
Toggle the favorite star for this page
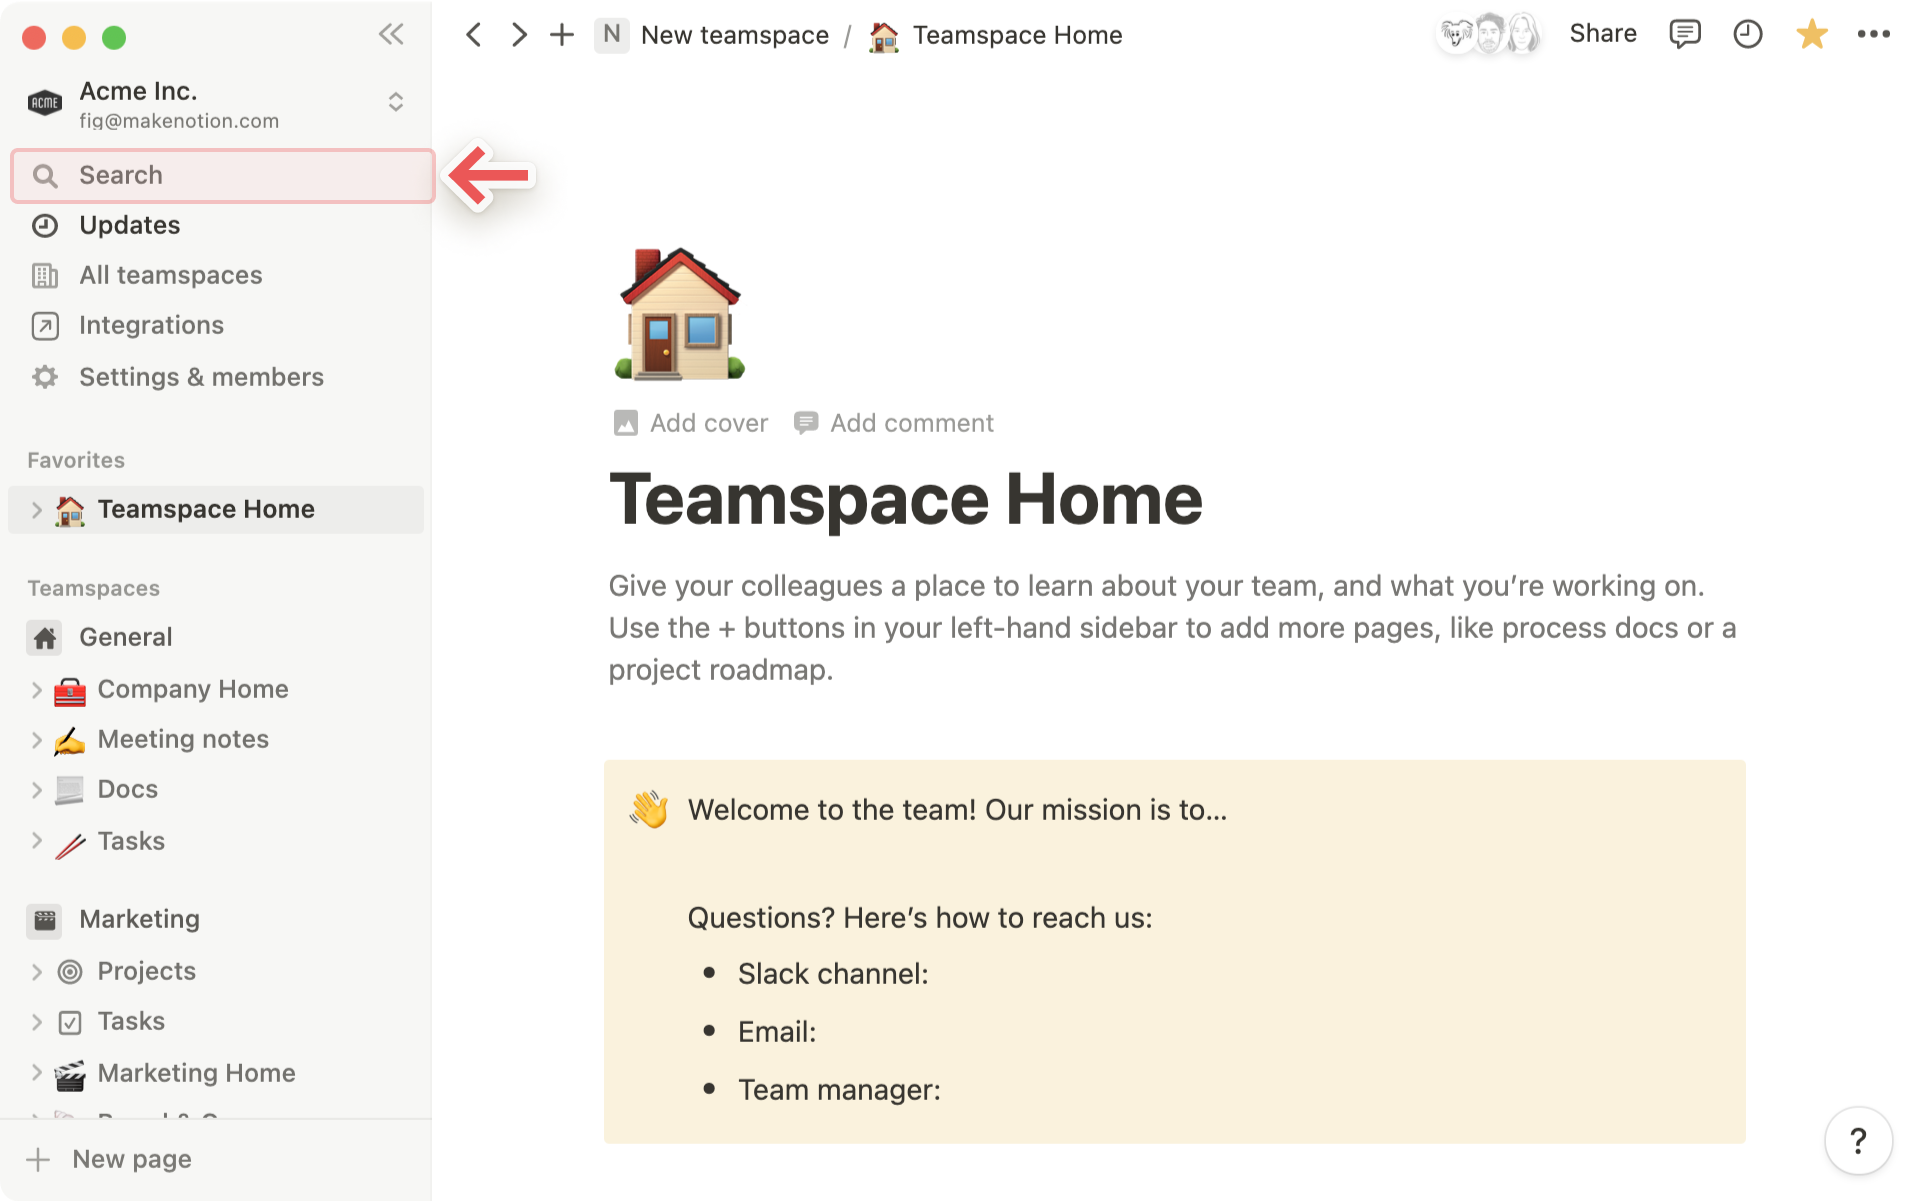tap(1811, 34)
